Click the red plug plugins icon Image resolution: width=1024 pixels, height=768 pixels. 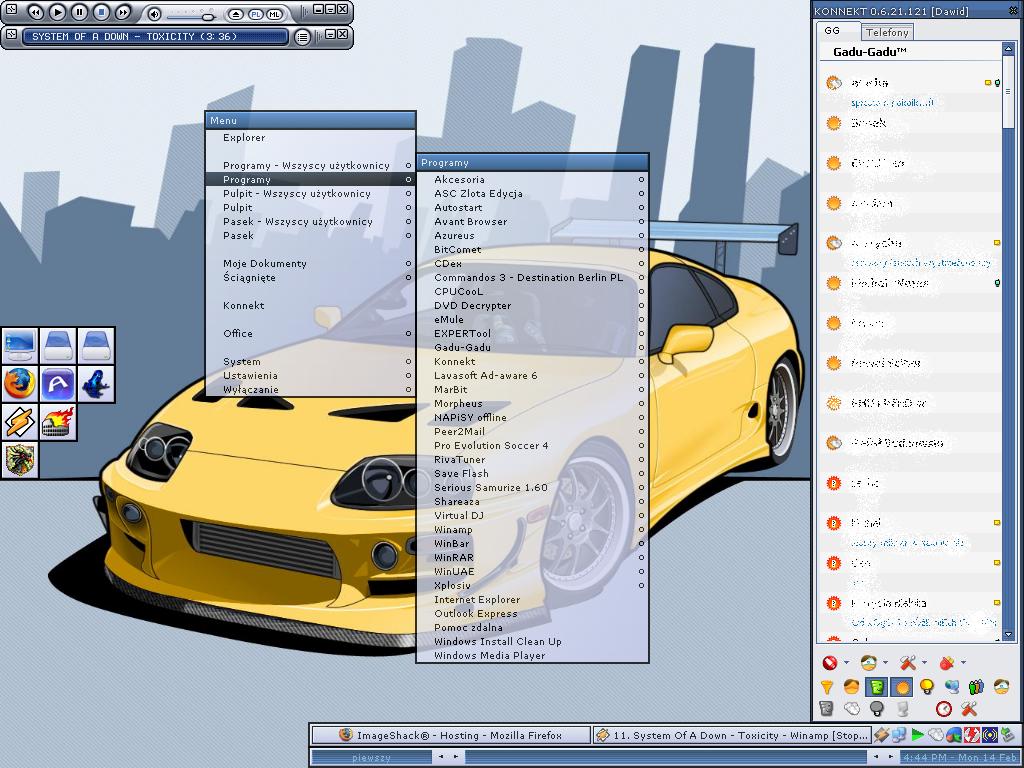pyautogui.click(x=947, y=663)
